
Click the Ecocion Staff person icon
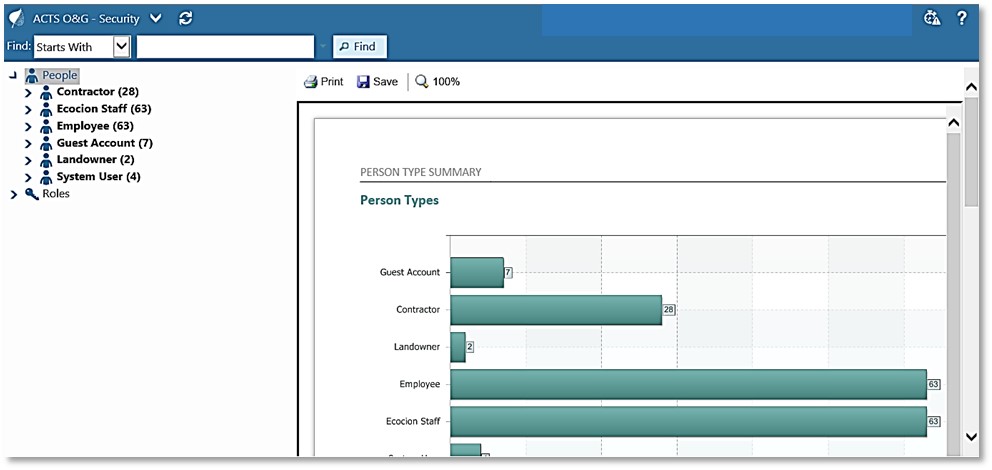coord(46,110)
